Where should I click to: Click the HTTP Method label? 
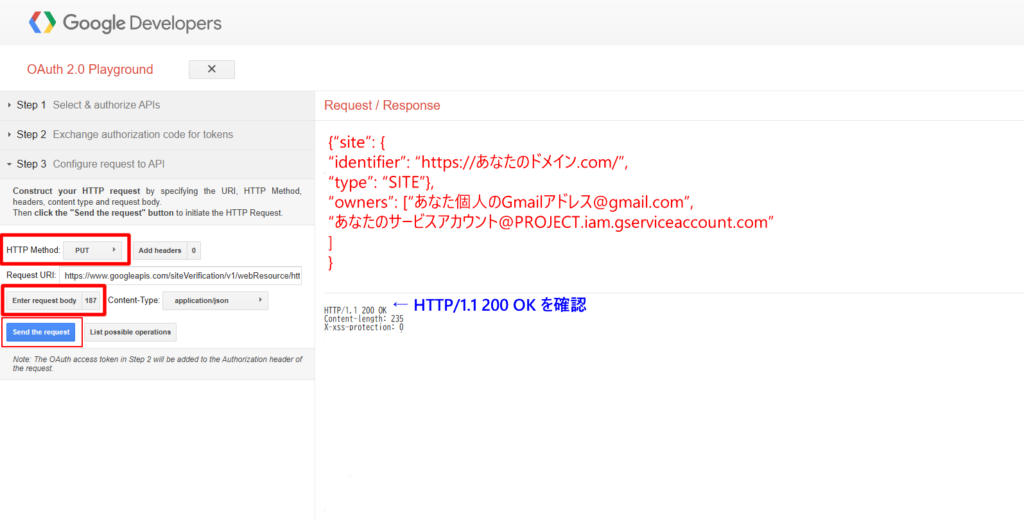(x=33, y=250)
